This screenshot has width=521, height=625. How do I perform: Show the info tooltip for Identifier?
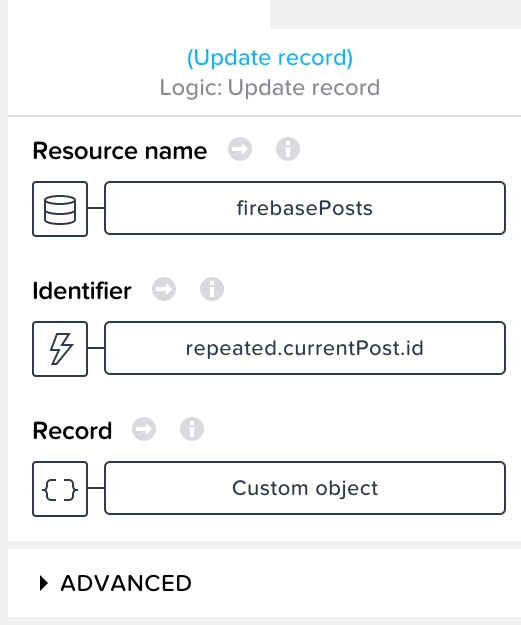click(x=212, y=289)
